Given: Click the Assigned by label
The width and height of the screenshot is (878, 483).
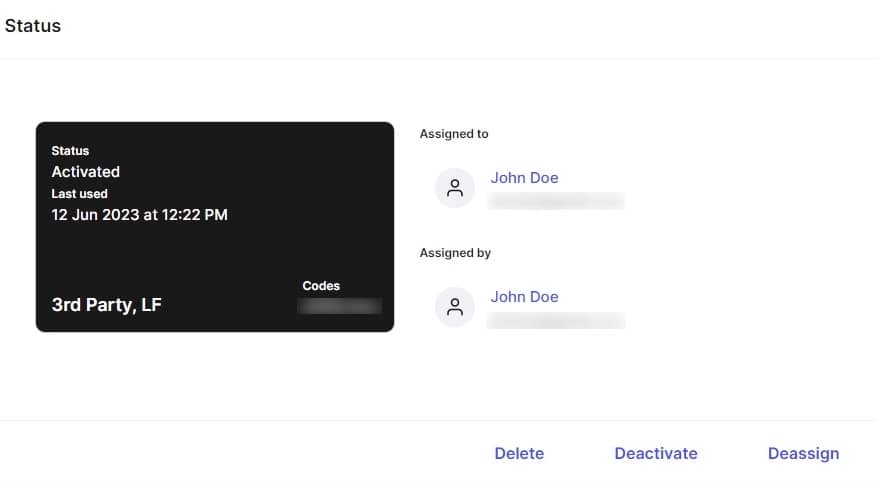Looking at the screenshot, I should pyautogui.click(x=455, y=253).
